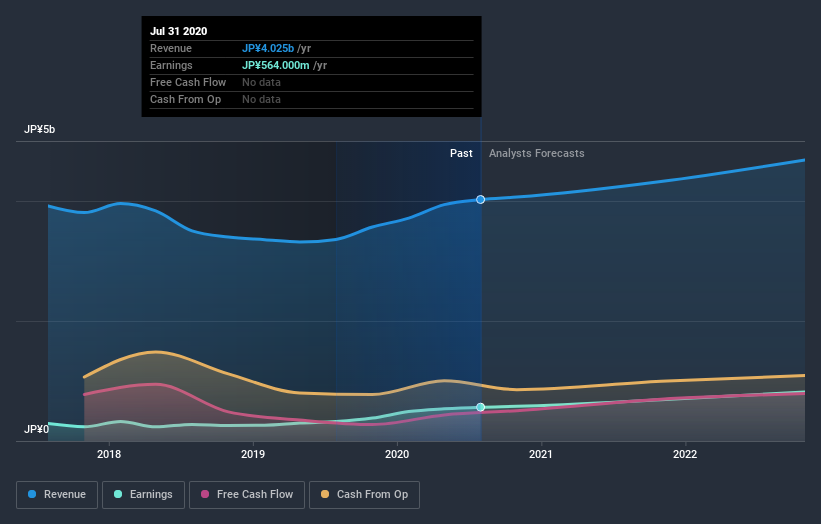Toggle the Free Cash Flow legend series
The height and width of the screenshot is (524, 821).
(x=247, y=495)
